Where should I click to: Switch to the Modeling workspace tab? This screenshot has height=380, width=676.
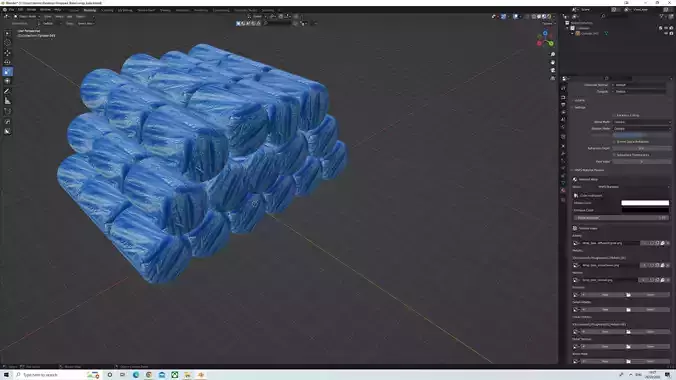tap(90, 10)
